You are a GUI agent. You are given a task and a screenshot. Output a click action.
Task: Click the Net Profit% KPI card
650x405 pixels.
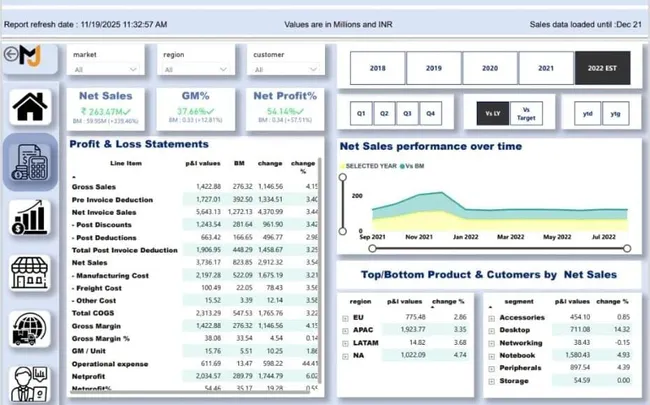pos(285,109)
